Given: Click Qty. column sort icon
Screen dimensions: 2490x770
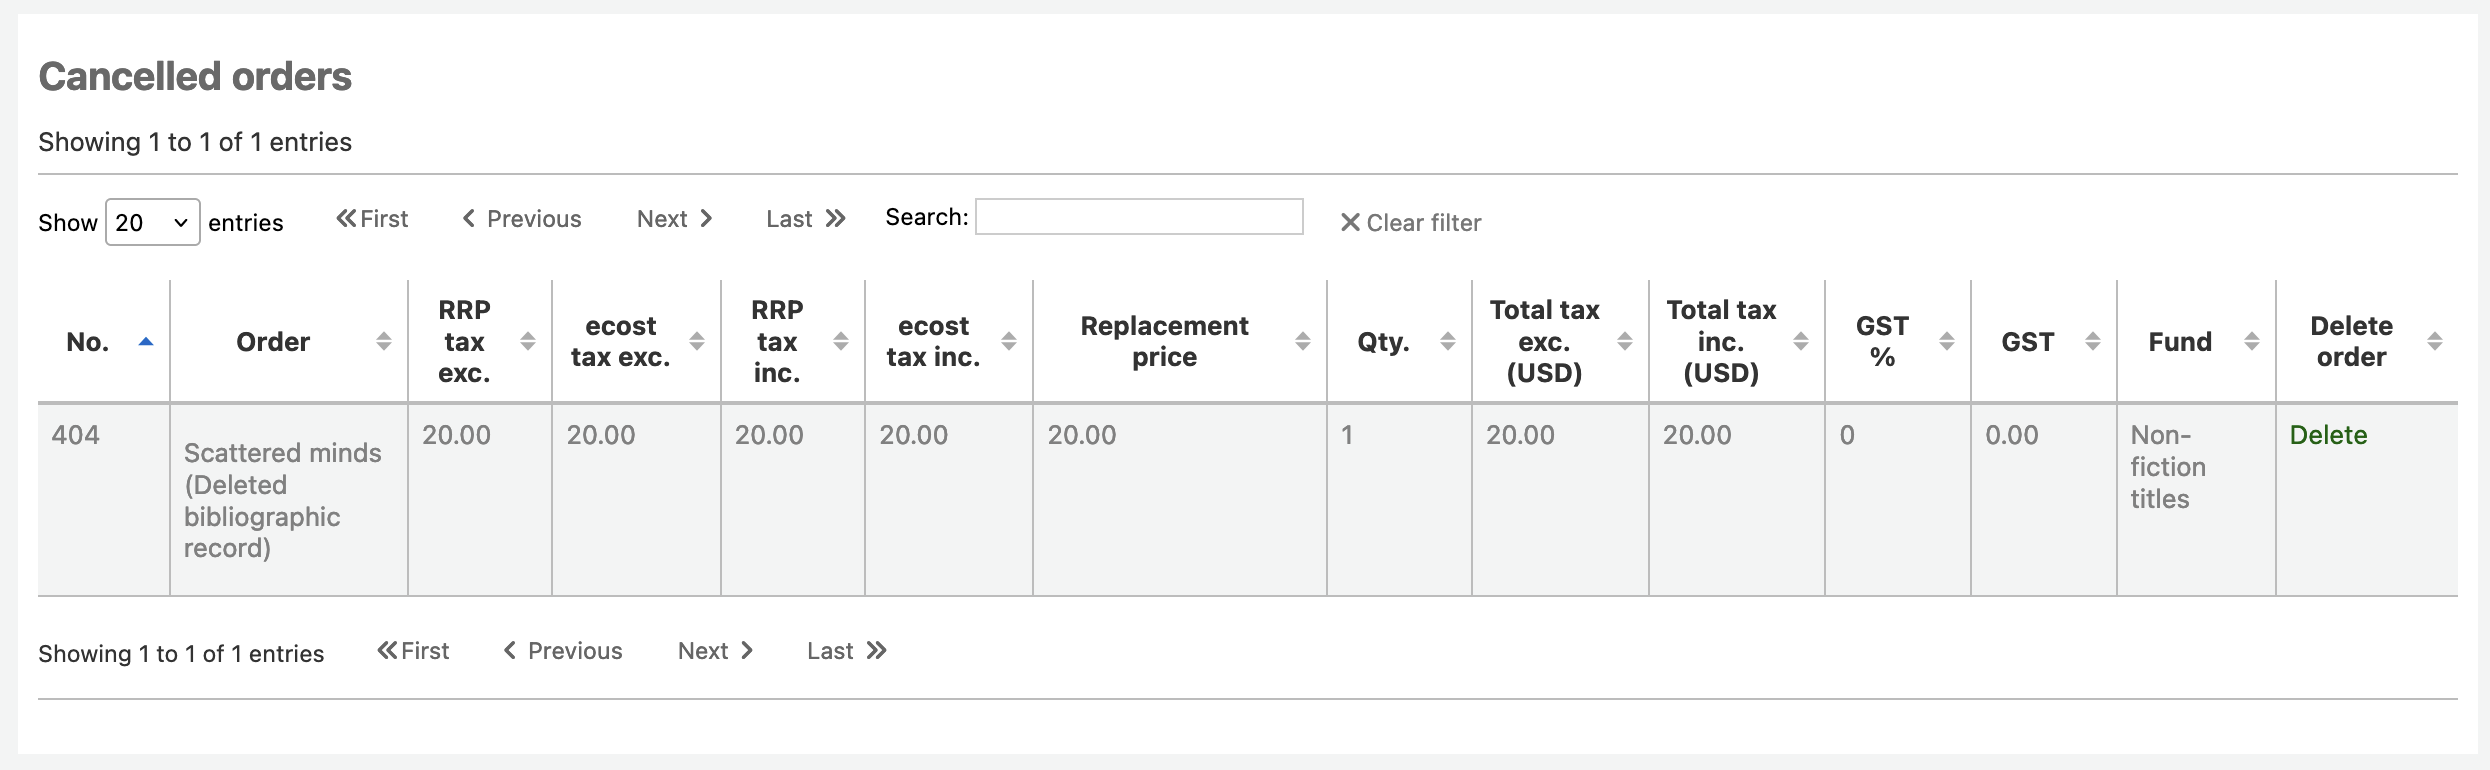Looking at the screenshot, I should [1447, 342].
